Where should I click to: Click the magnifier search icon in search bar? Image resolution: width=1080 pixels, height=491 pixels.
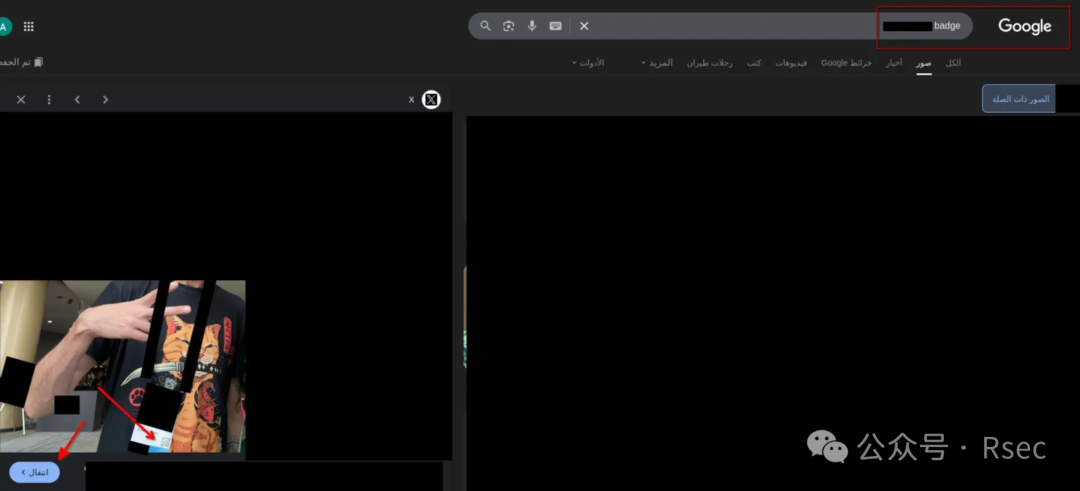(x=486, y=26)
